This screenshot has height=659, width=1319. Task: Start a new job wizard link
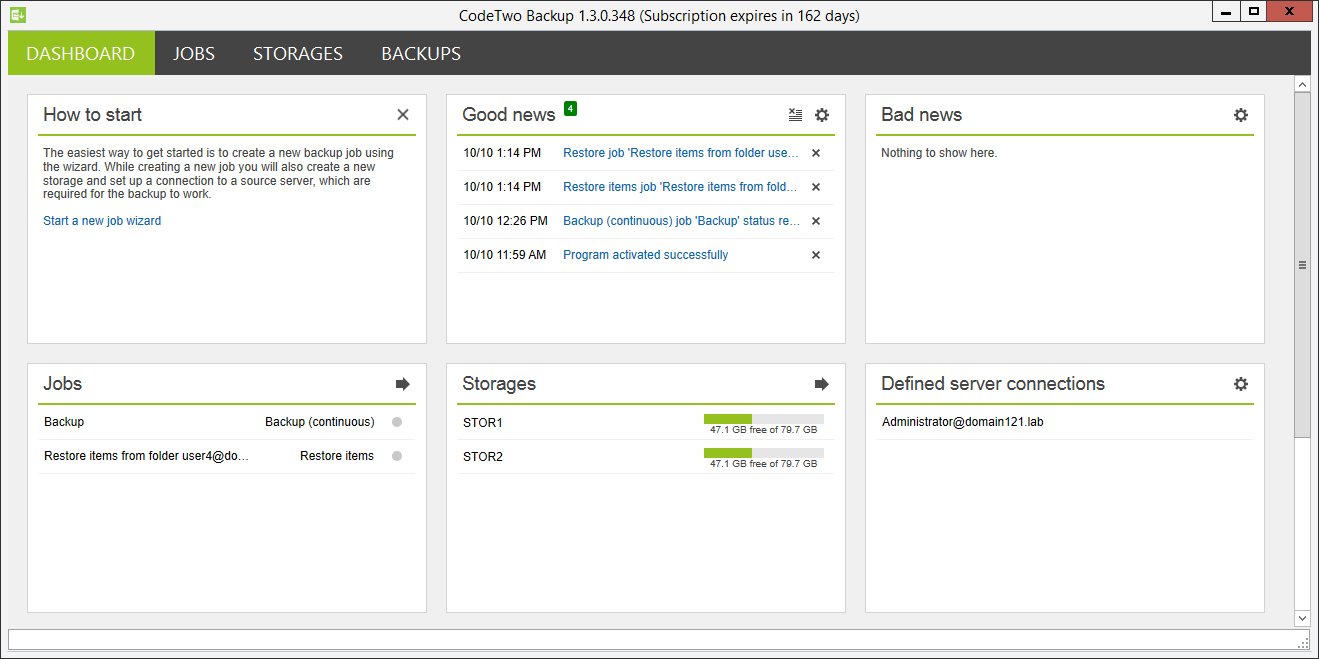tap(102, 221)
